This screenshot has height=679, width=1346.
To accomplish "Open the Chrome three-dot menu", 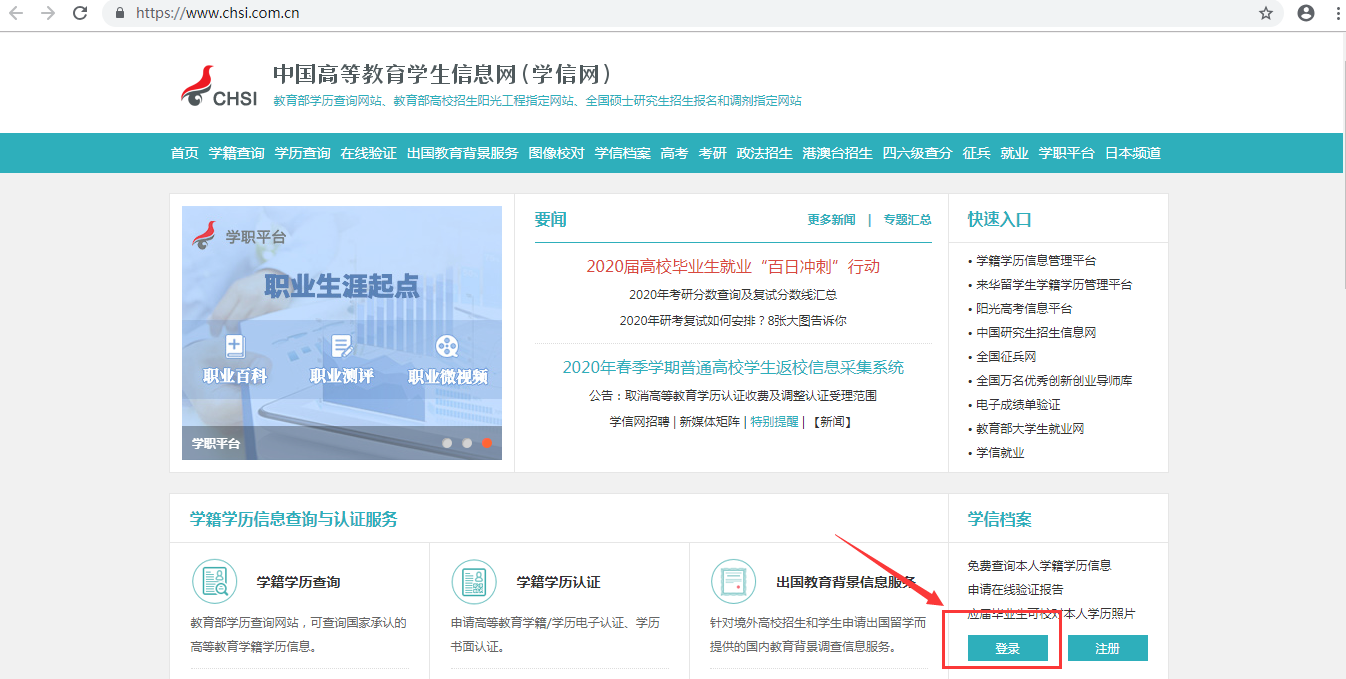I will [x=1337, y=13].
